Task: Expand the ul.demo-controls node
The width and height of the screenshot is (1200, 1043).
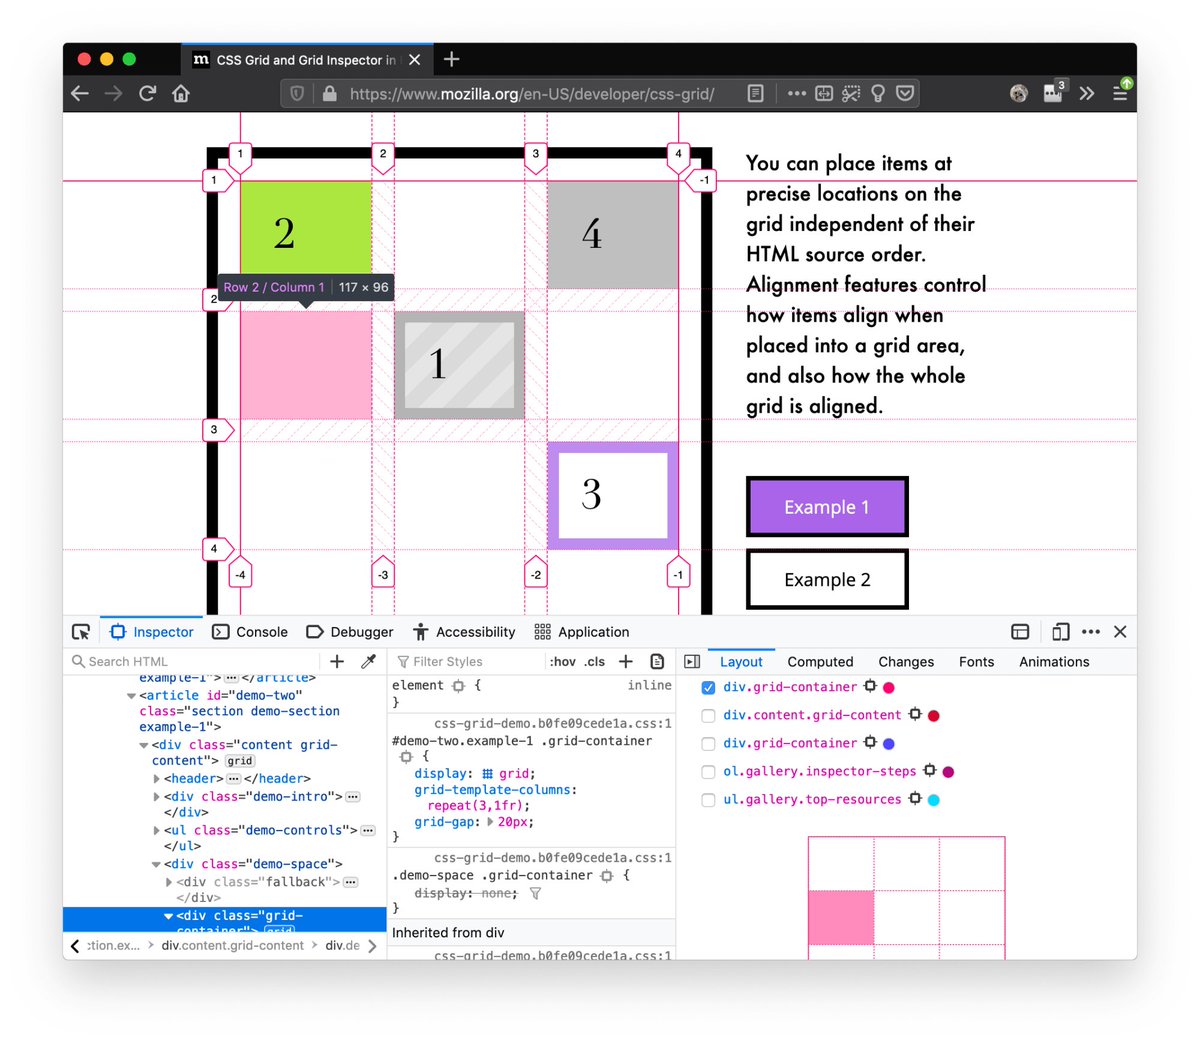Action: coord(157,831)
